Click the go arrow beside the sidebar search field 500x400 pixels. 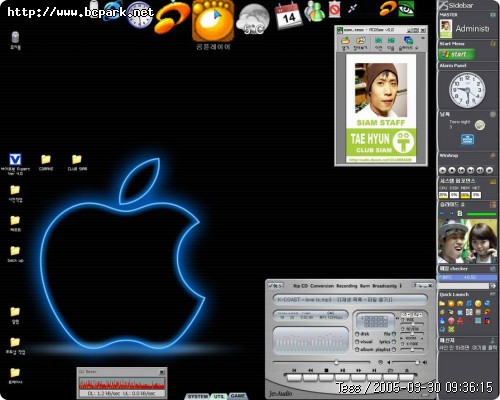click(493, 286)
